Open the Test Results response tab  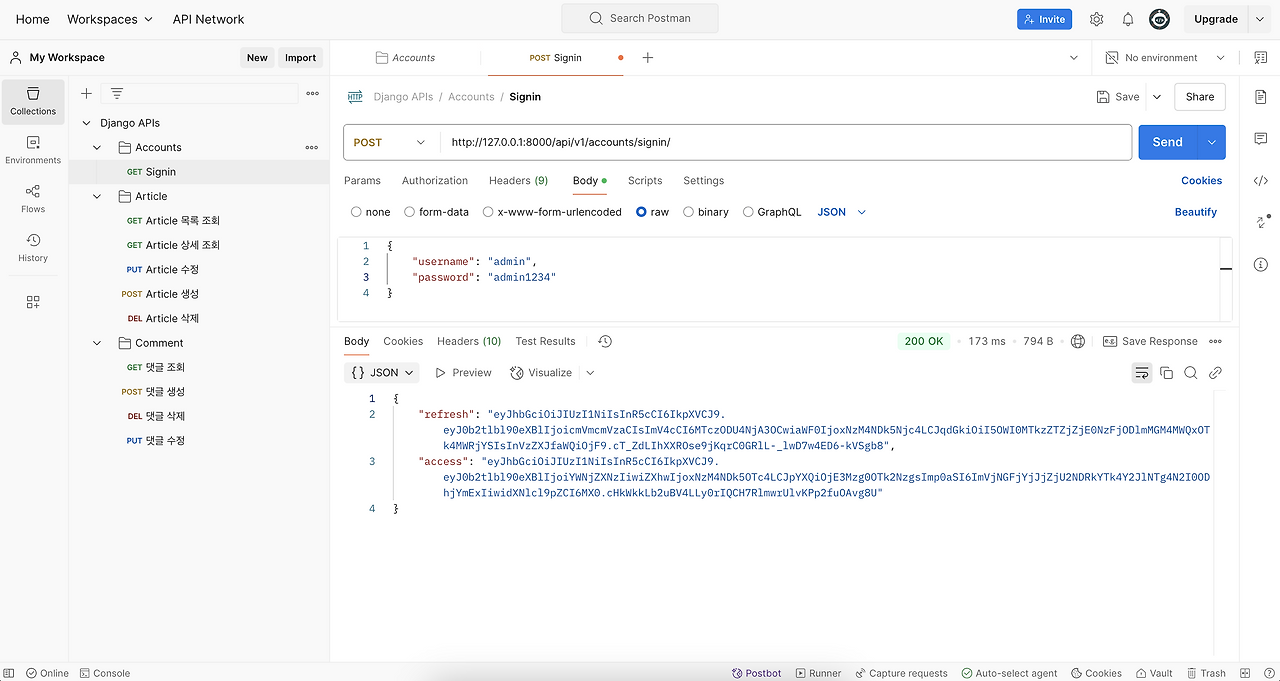[x=545, y=341]
